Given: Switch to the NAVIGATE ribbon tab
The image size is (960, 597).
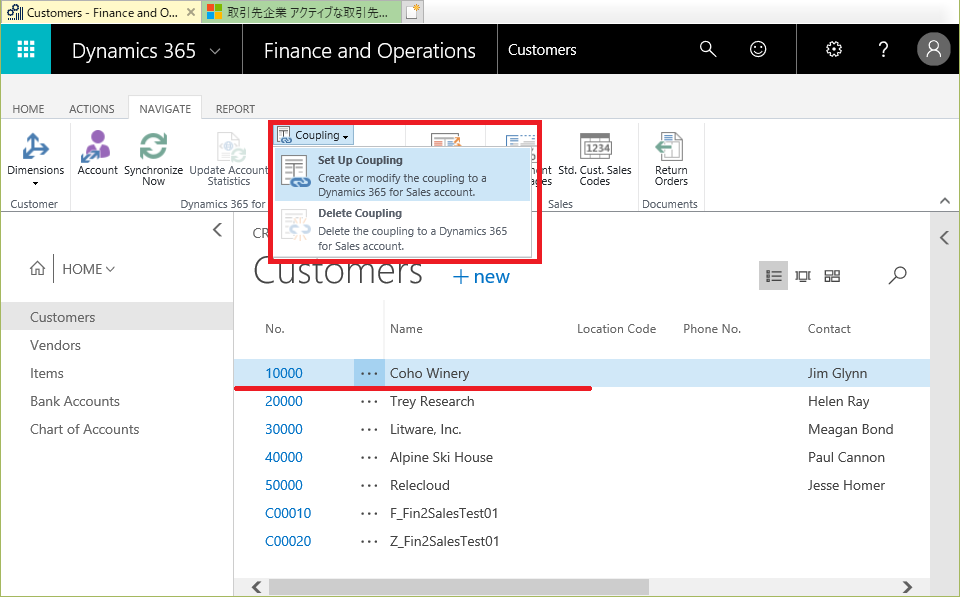Looking at the screenshot, I should (x=165, y=109).
